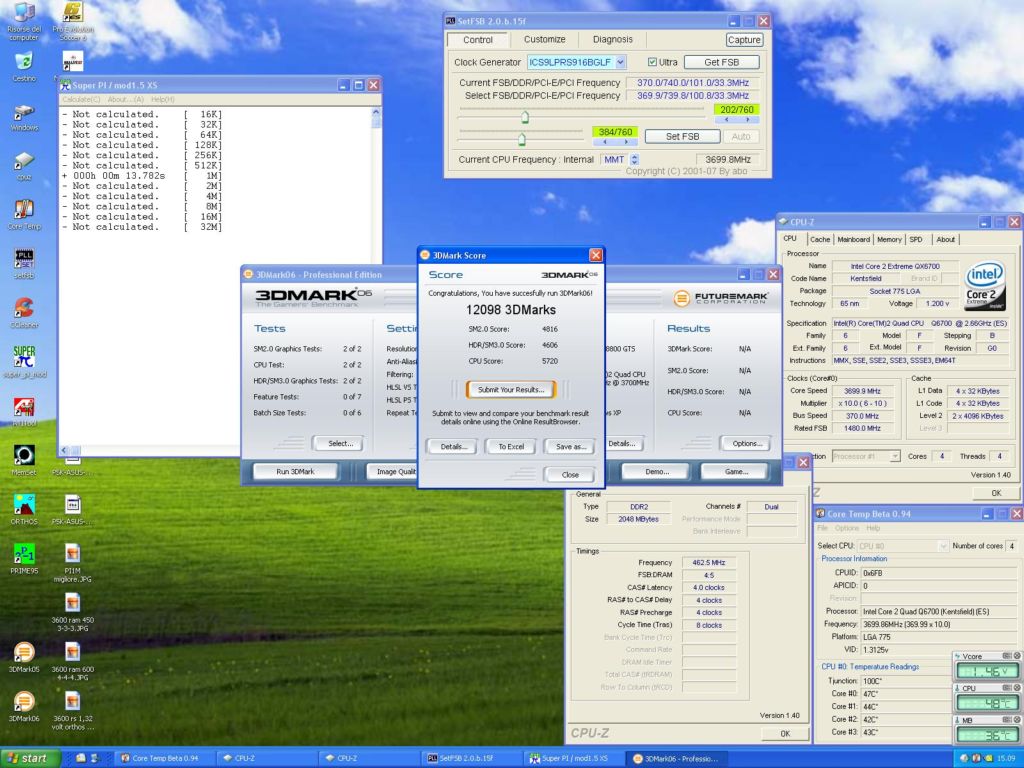Click Save as in the 3DMark Score dialog
Viewport: 1024px width, 768px height.
point(570,447)
